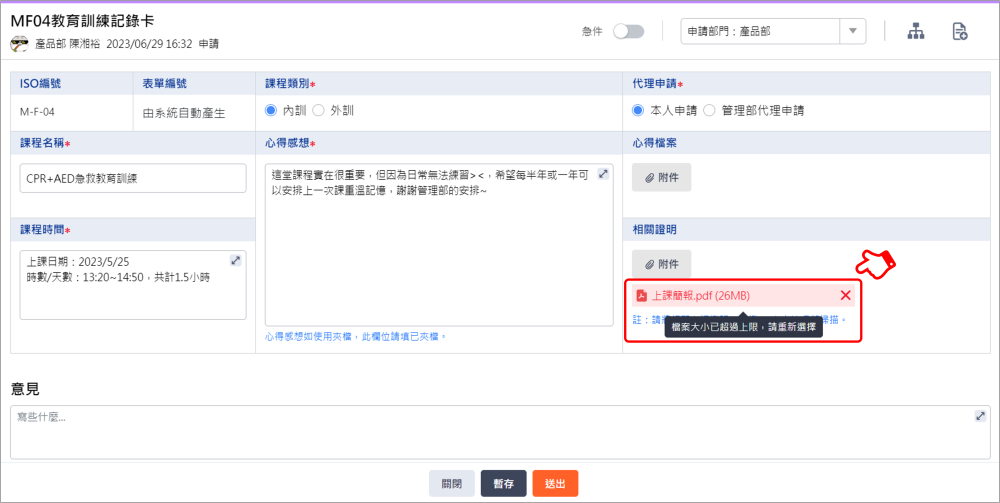Click the 表單編號 column header
The image size is (1000, 503).
click(165, 84)
